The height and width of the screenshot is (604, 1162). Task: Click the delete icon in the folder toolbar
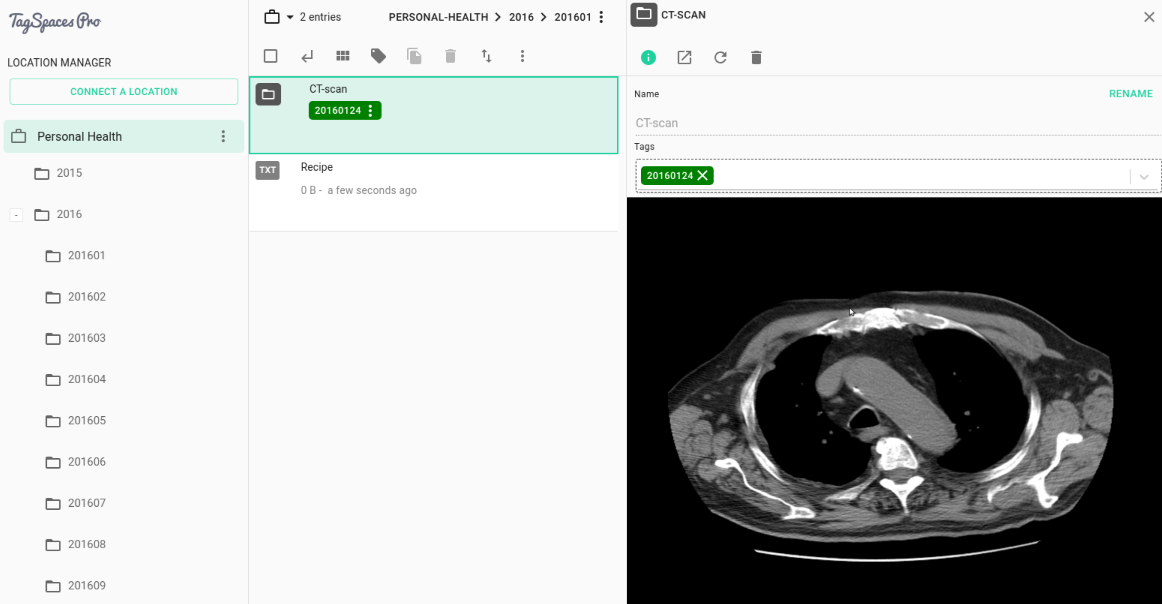pyautogui.click(x=450, y=56)
